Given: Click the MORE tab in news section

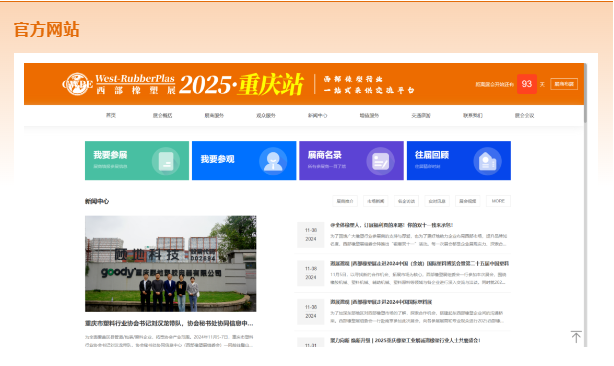Looking at the screenshot, I should pos(498,201).
